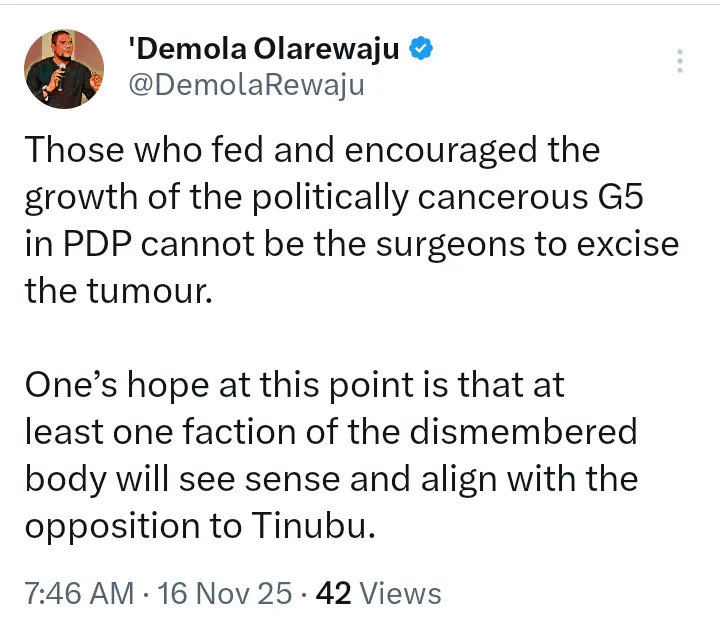Click the number 42 in views
The image size is (720, 633).
[x=332, y=593]
